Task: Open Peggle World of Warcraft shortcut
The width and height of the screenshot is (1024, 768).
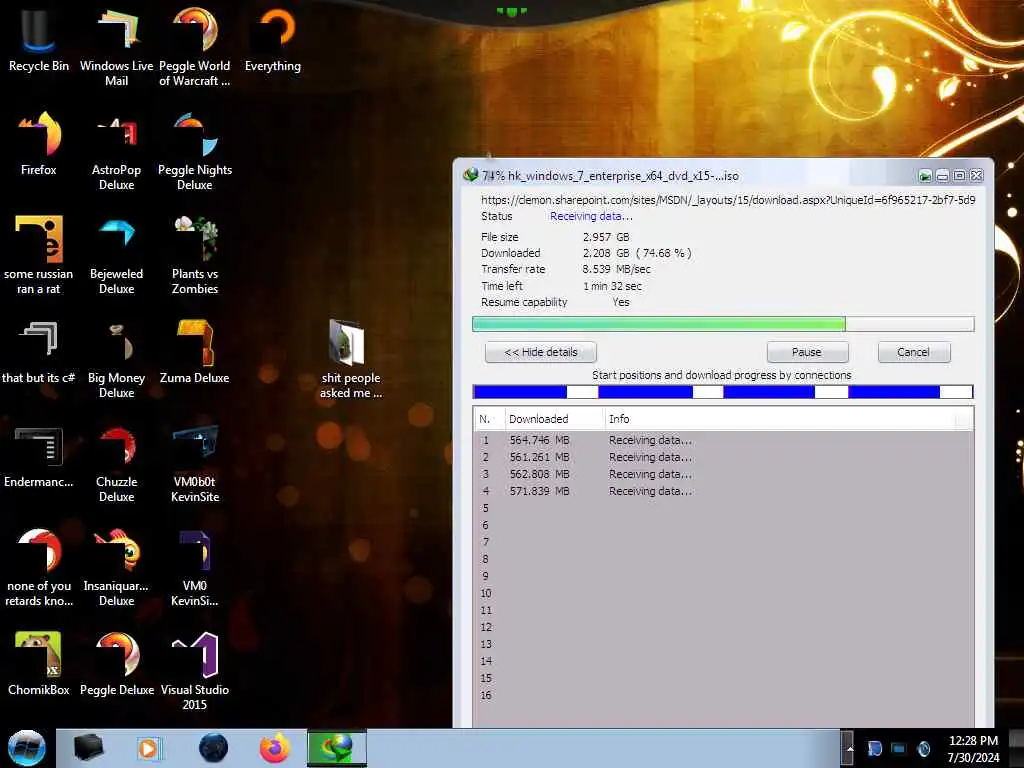Action: pos(195,46)
